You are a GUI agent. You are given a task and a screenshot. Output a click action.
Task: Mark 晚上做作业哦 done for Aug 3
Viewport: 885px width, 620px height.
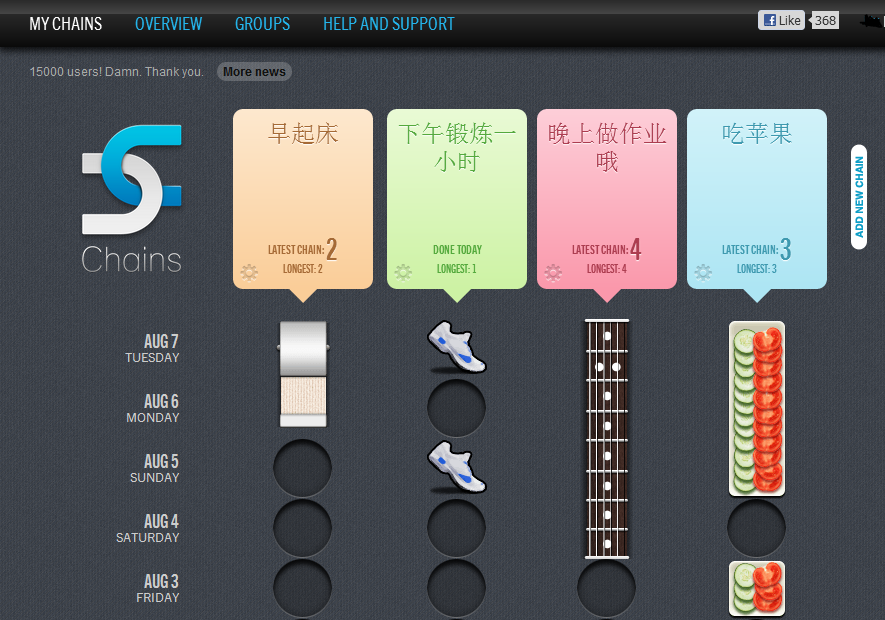point(606,587)
